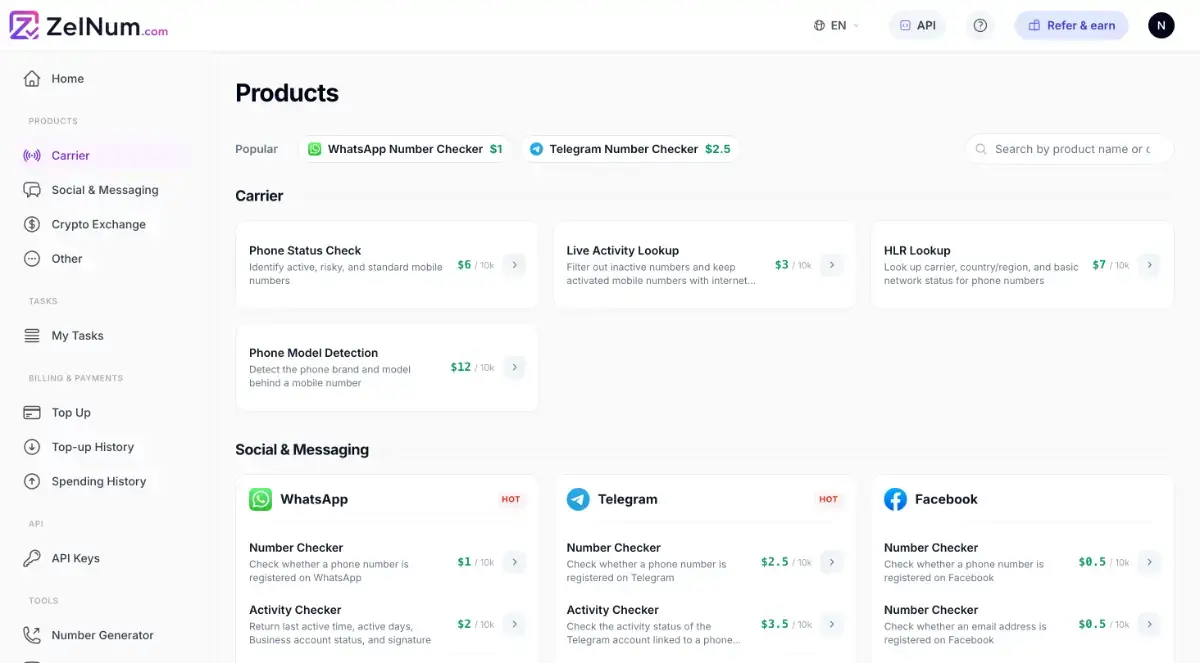This screenshot has height=663, width=1200.
Task: Open Live Activity Lookup arrow
Action: click(832, 265)
